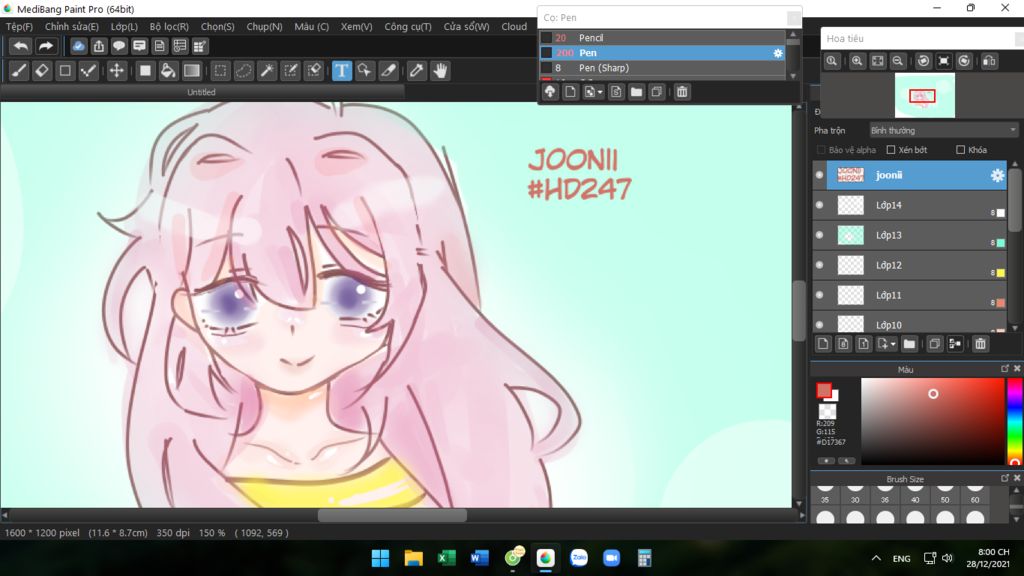Select the Bucket fill tool
The height and width of the screenshot is (576, 1024).
[168, 71]
